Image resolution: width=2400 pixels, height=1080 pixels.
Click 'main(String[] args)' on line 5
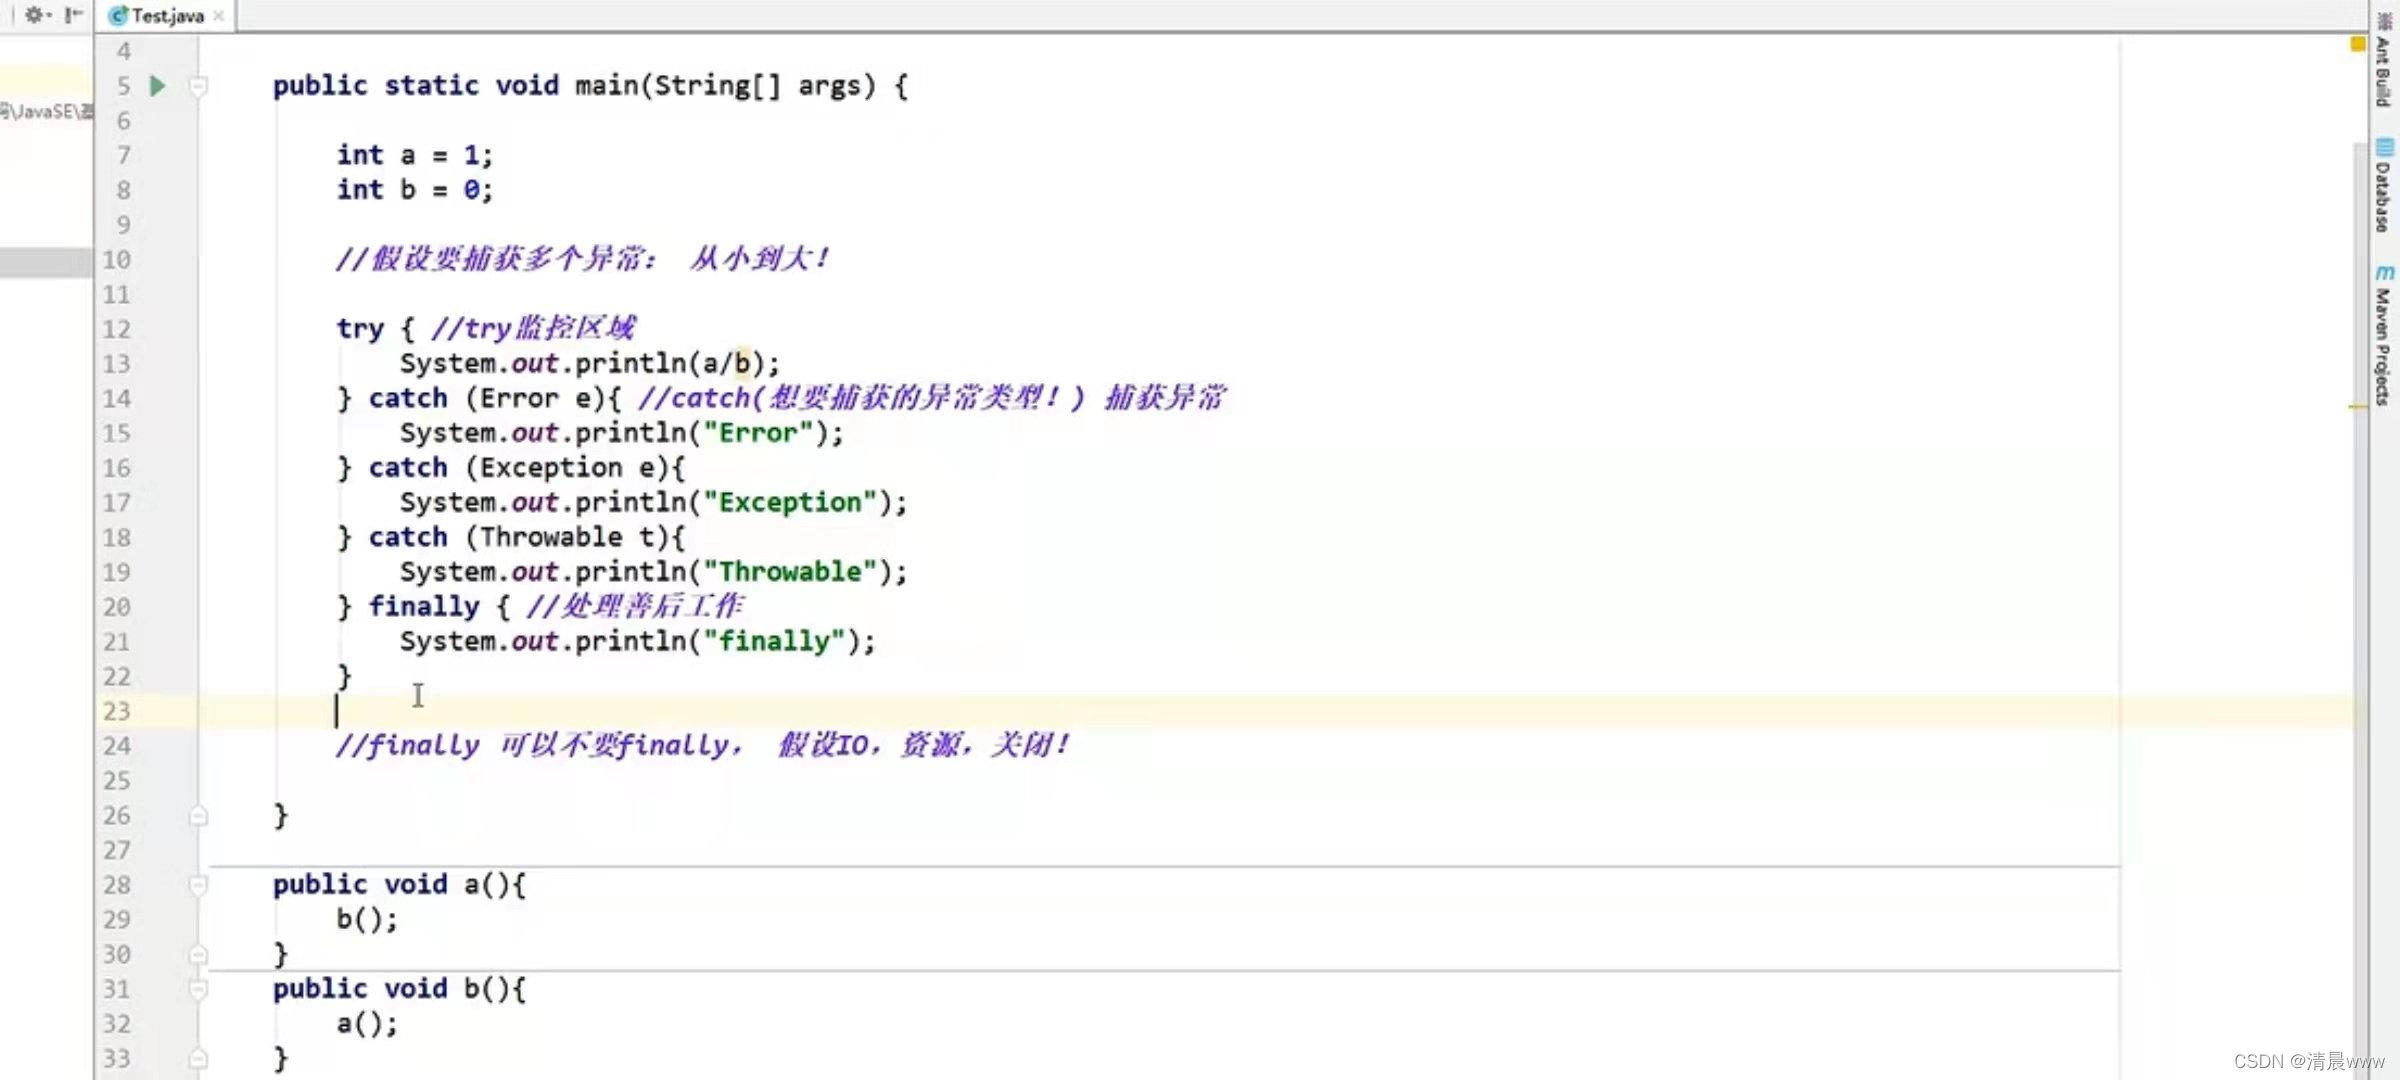[x=725, y=86]
